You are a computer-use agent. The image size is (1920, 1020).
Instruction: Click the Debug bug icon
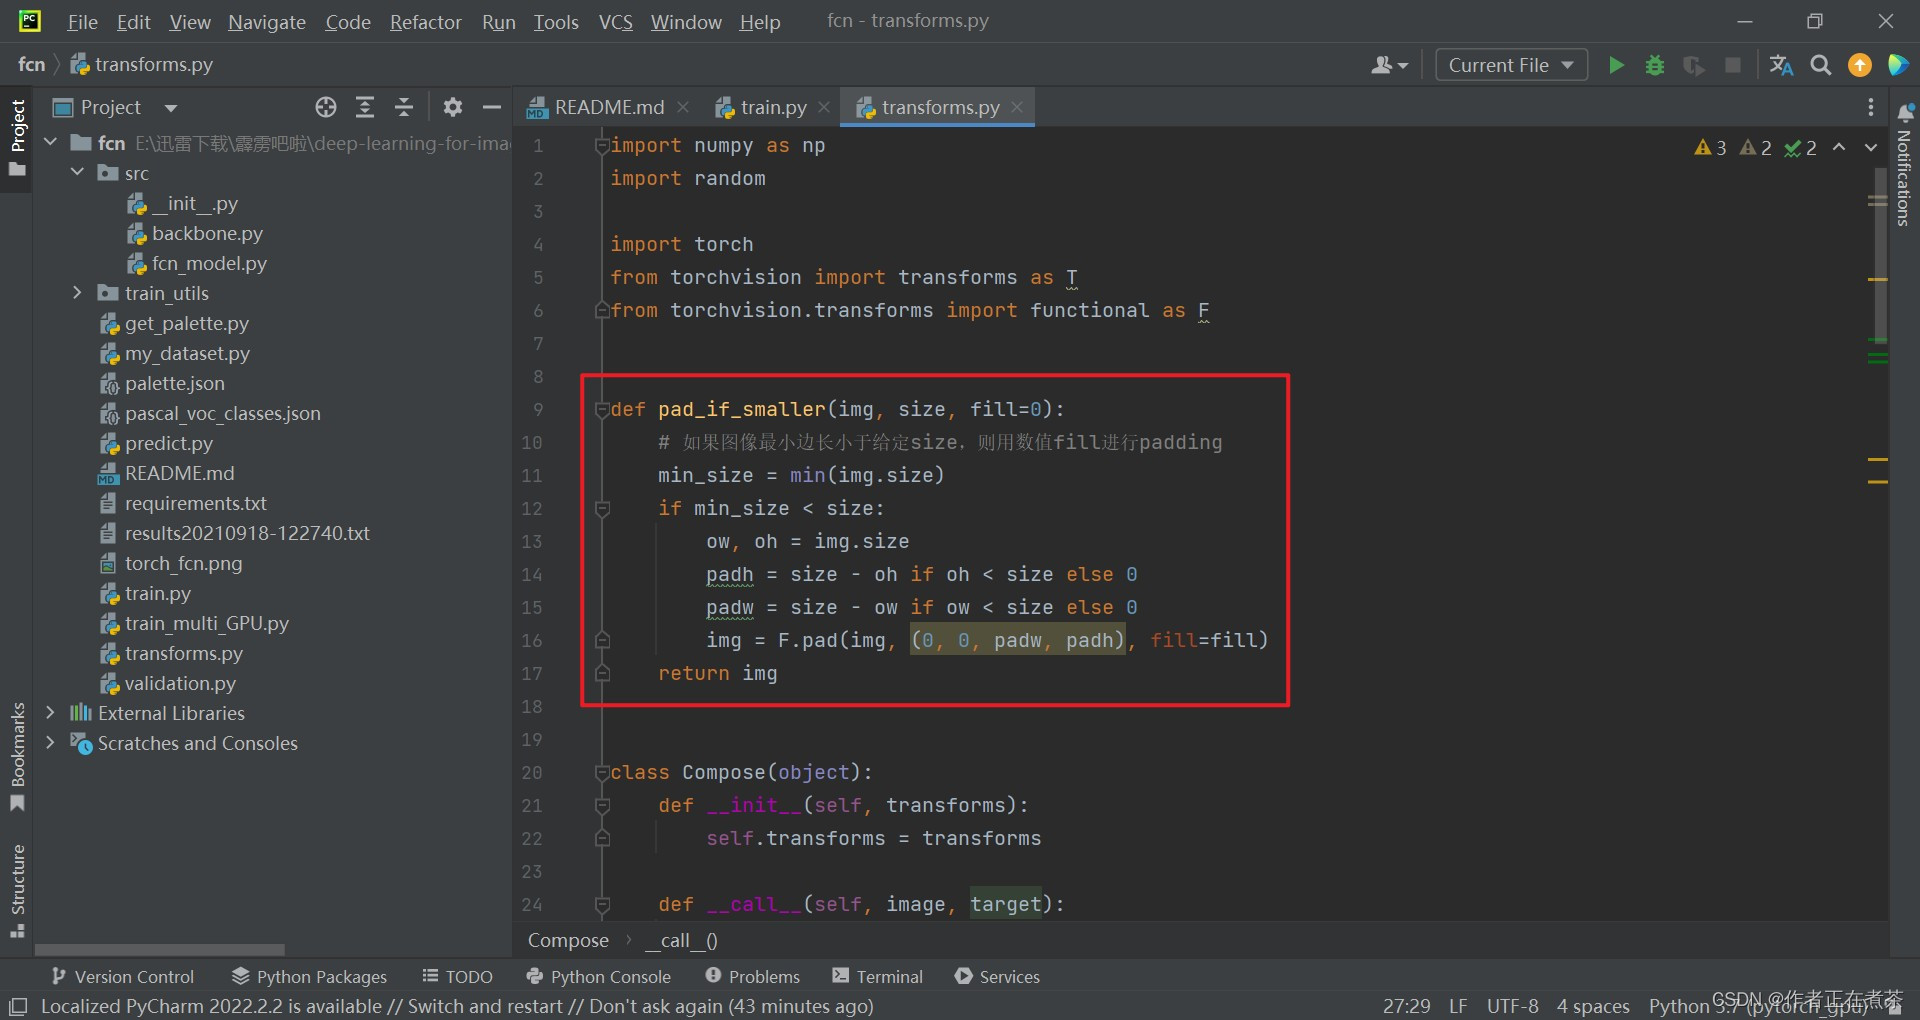coord(1655,64)
